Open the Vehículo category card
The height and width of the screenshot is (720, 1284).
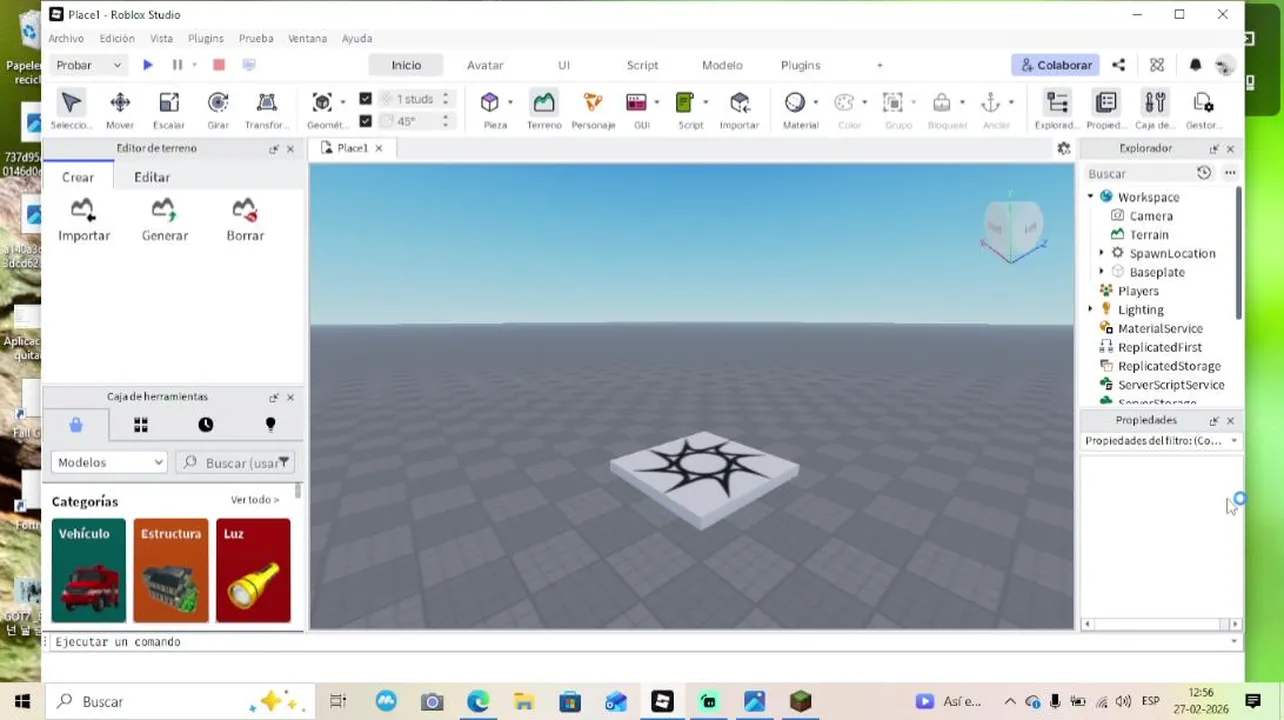coord(89,570)
